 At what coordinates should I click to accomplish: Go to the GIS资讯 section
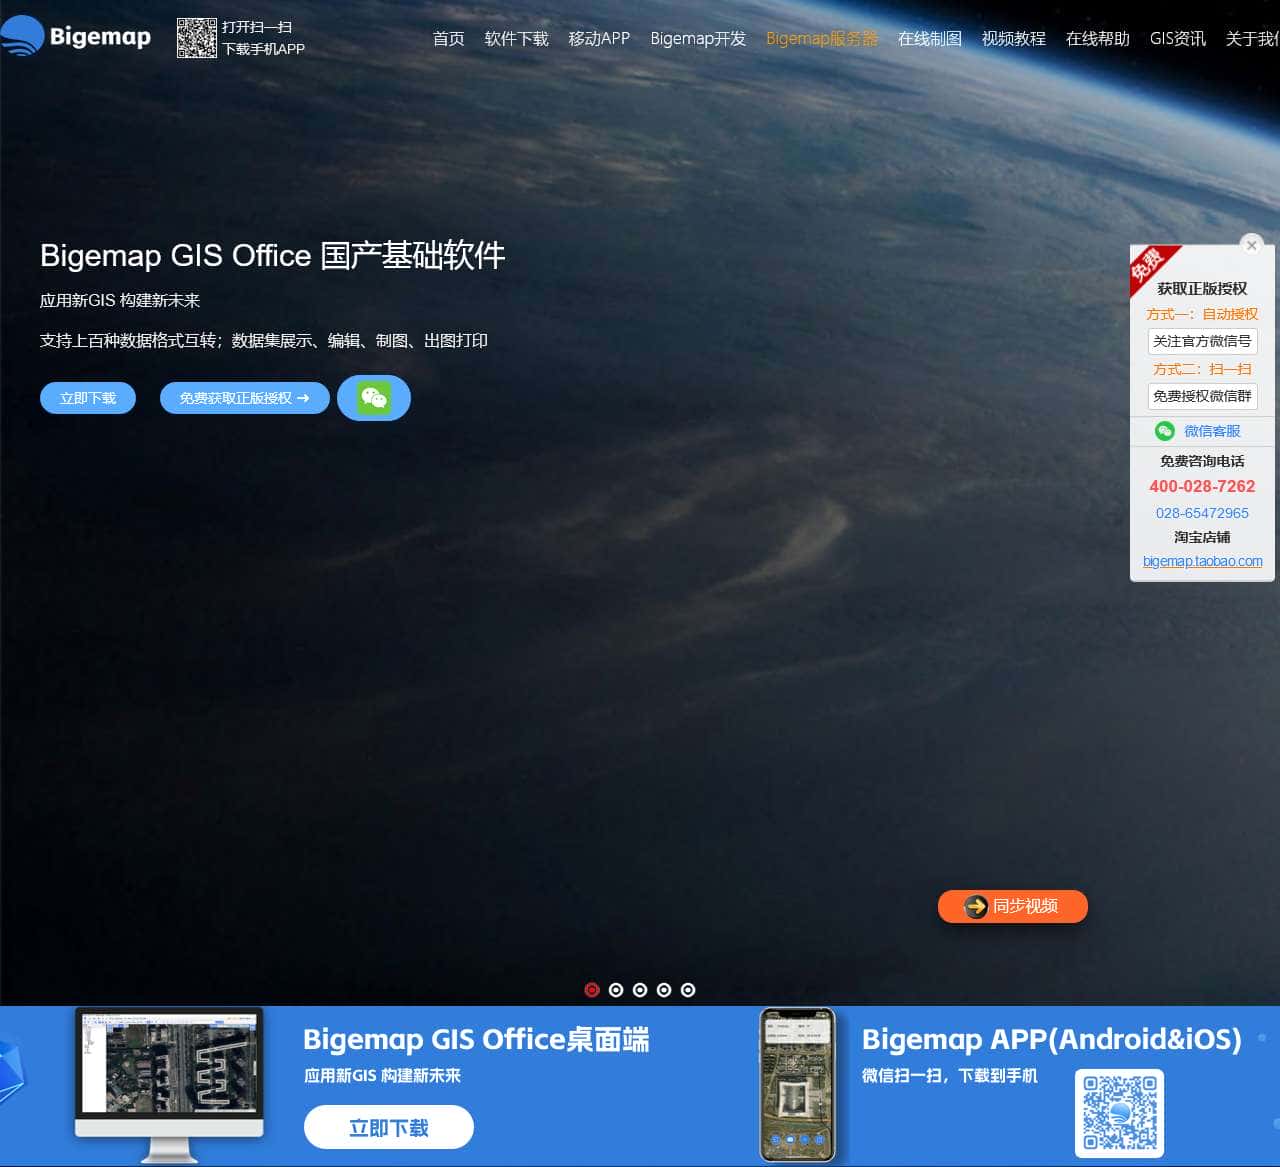coord(1178,38)
